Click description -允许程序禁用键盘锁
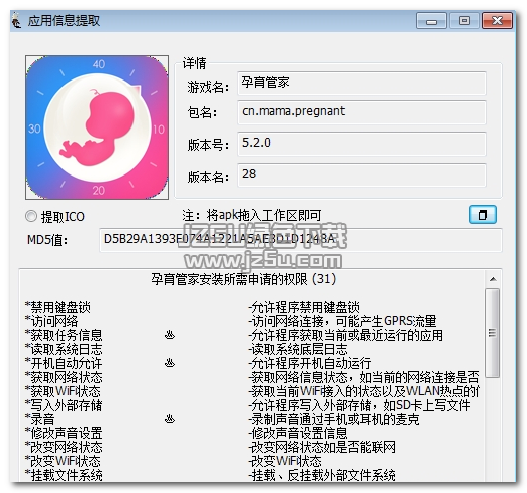Image resolution: width=527 pixels, height=493 pixels. 304,307
